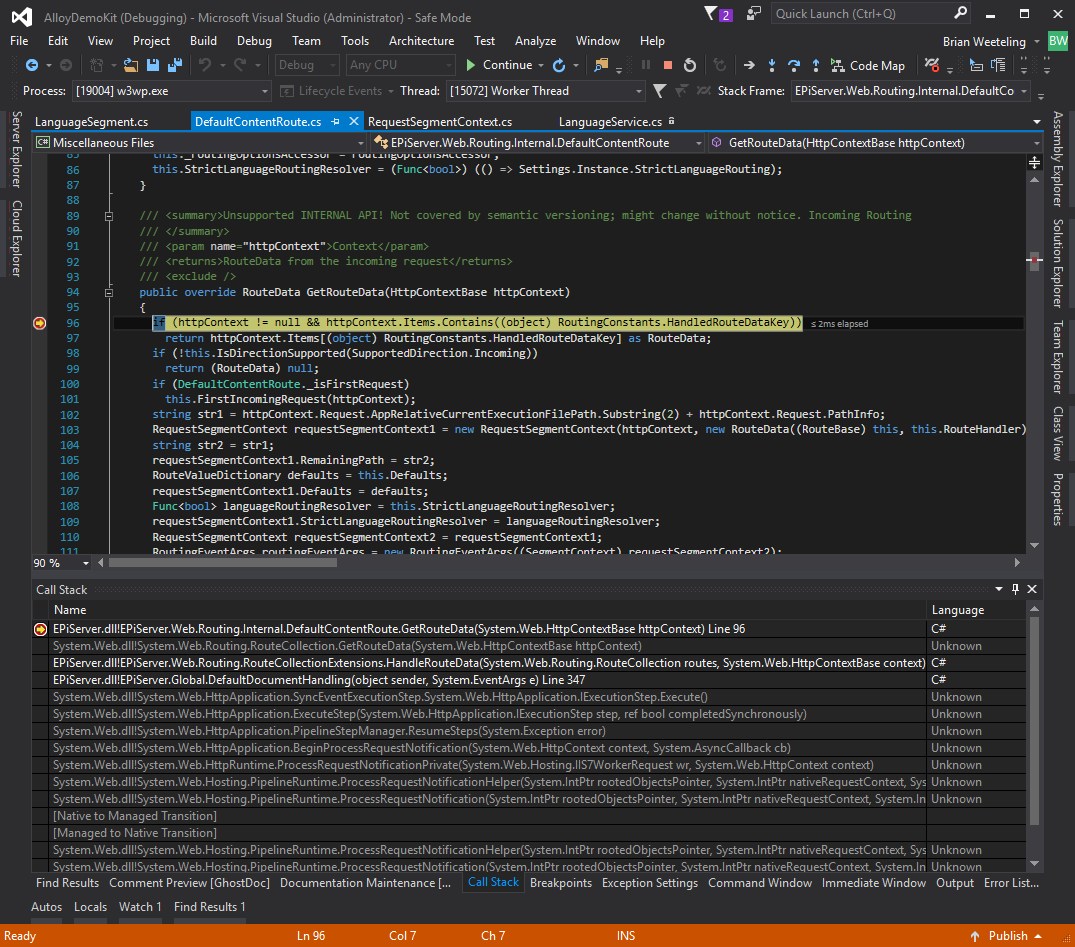Close the DefaultContentRoute.cs tab
The height and width of the screenshot is (947, 1075).
tap(354, 121)
